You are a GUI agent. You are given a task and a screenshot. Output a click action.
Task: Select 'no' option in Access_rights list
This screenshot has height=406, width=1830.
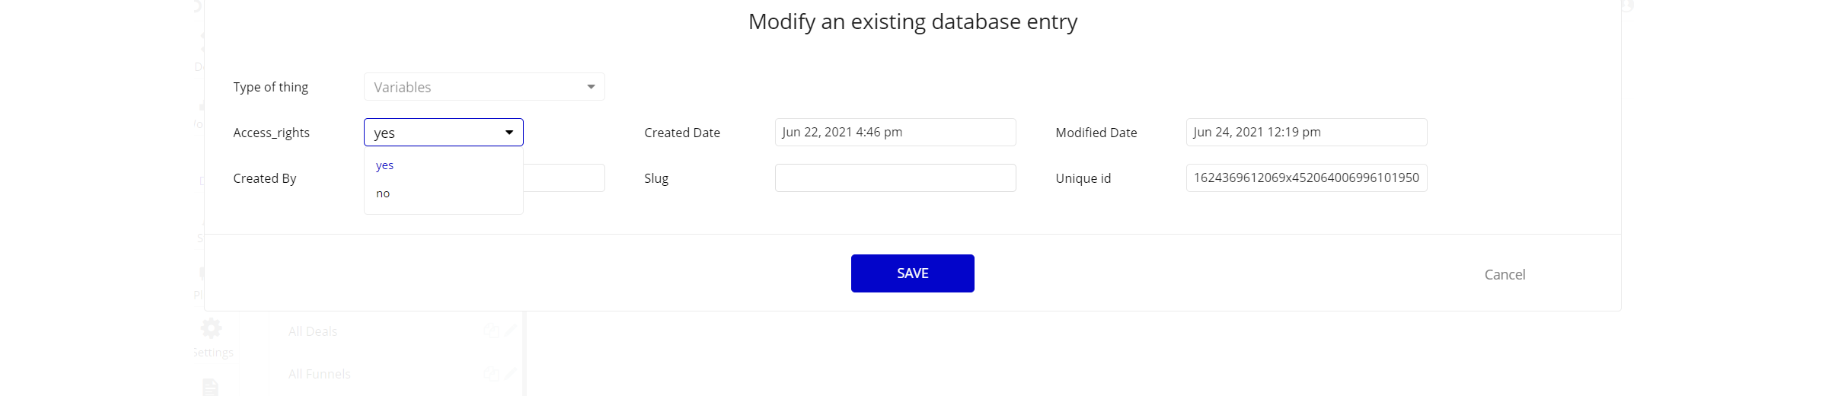[x=383, y=194]
